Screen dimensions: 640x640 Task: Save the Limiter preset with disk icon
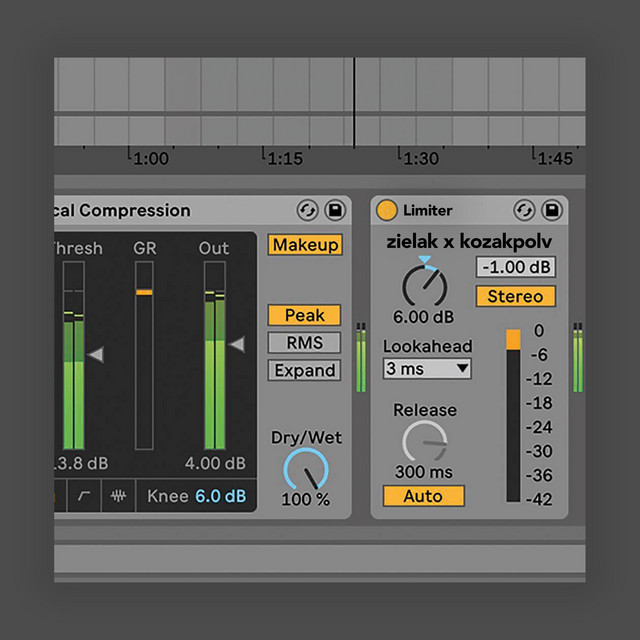pos(551,211)
